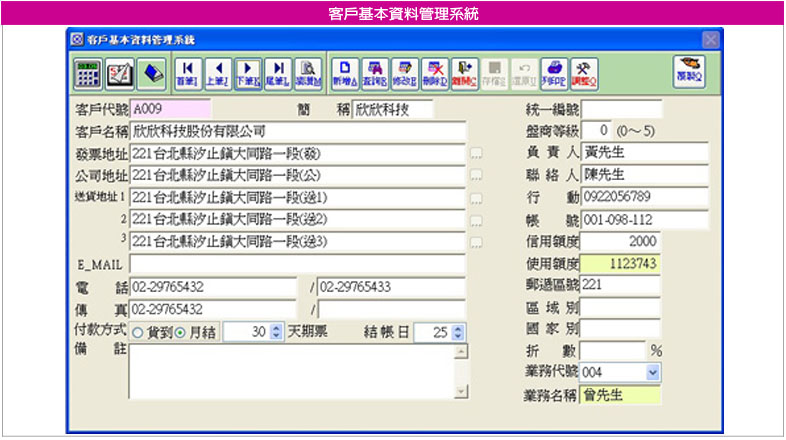Go to previous record (上筆)

(x=217, y=73)
